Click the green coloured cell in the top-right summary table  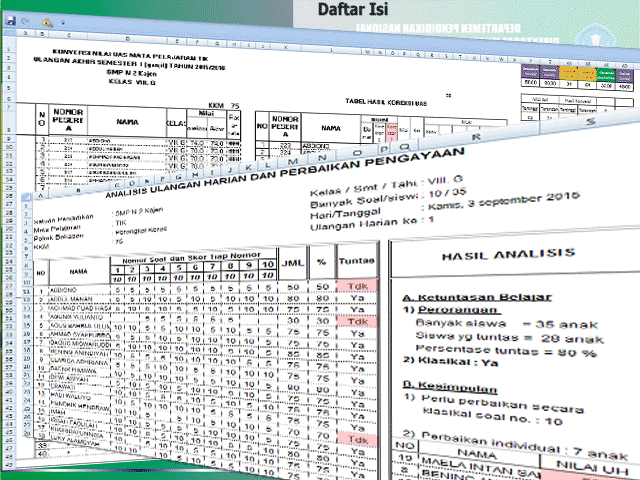606,76
